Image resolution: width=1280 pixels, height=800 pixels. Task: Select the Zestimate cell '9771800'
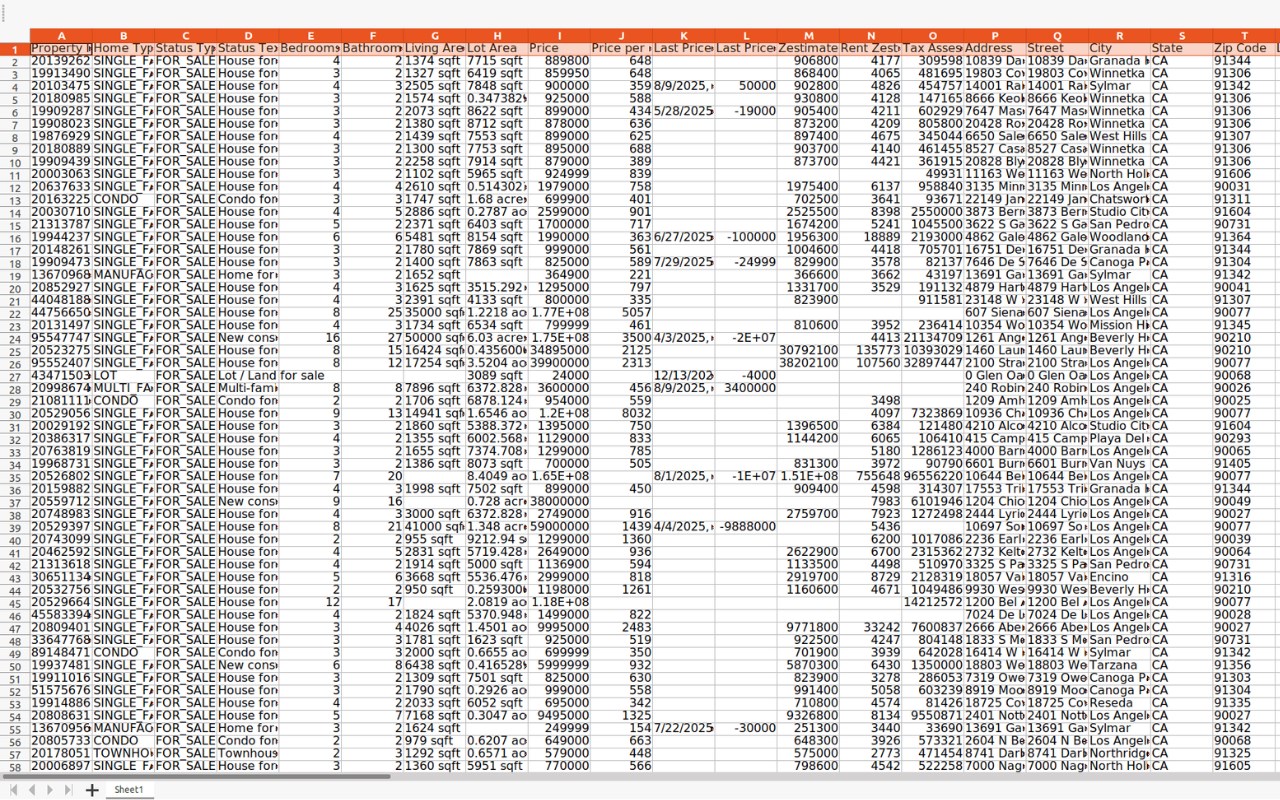(x=808, y=627)
